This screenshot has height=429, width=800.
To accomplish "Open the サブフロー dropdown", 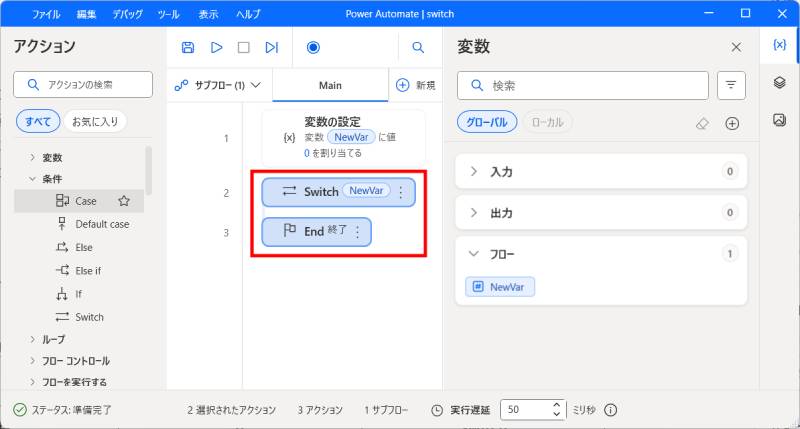I will click(x=218, y=86).
